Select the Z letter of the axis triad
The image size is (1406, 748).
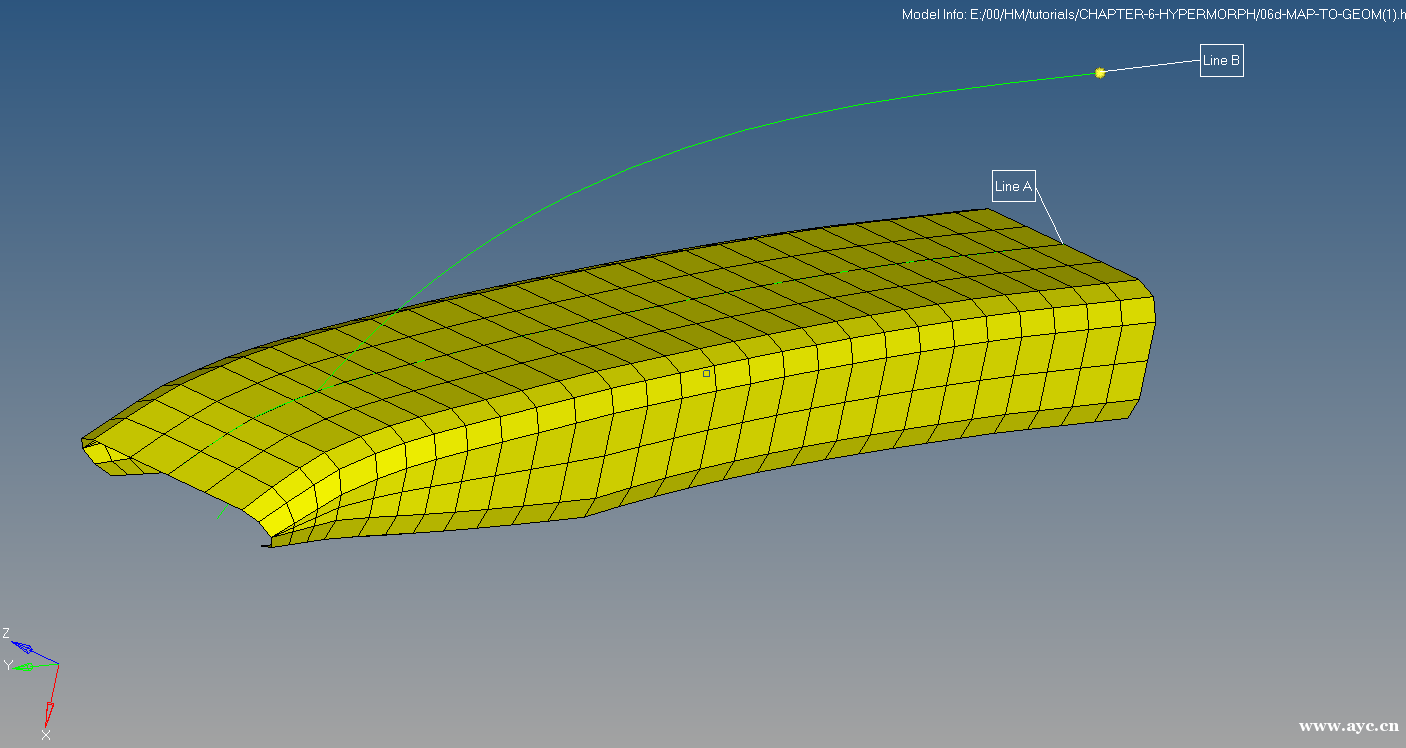[6, 633]
